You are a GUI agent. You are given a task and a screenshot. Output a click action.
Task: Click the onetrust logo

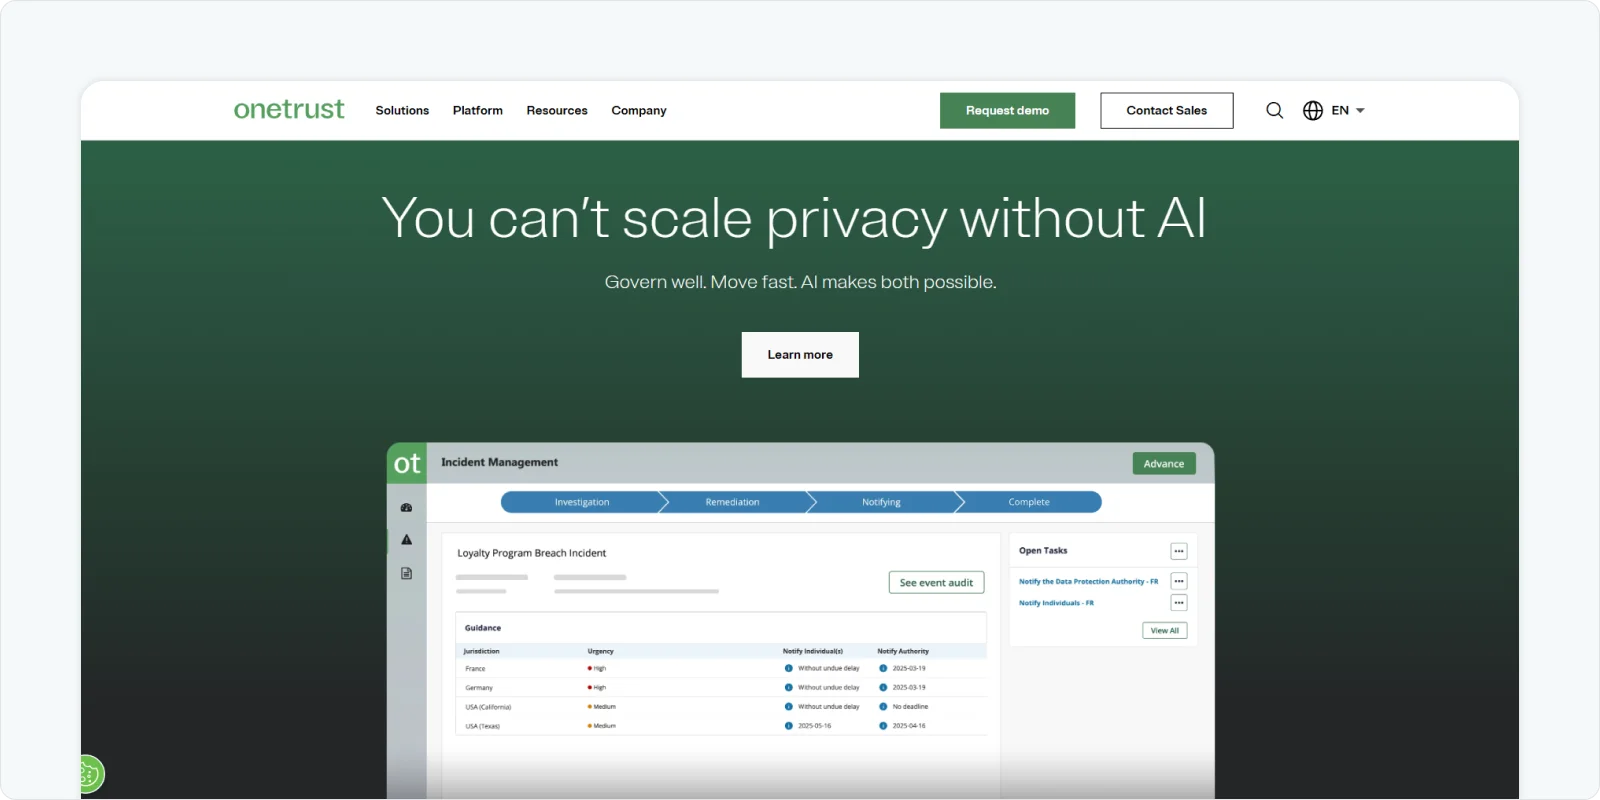[x=289, y=109]
